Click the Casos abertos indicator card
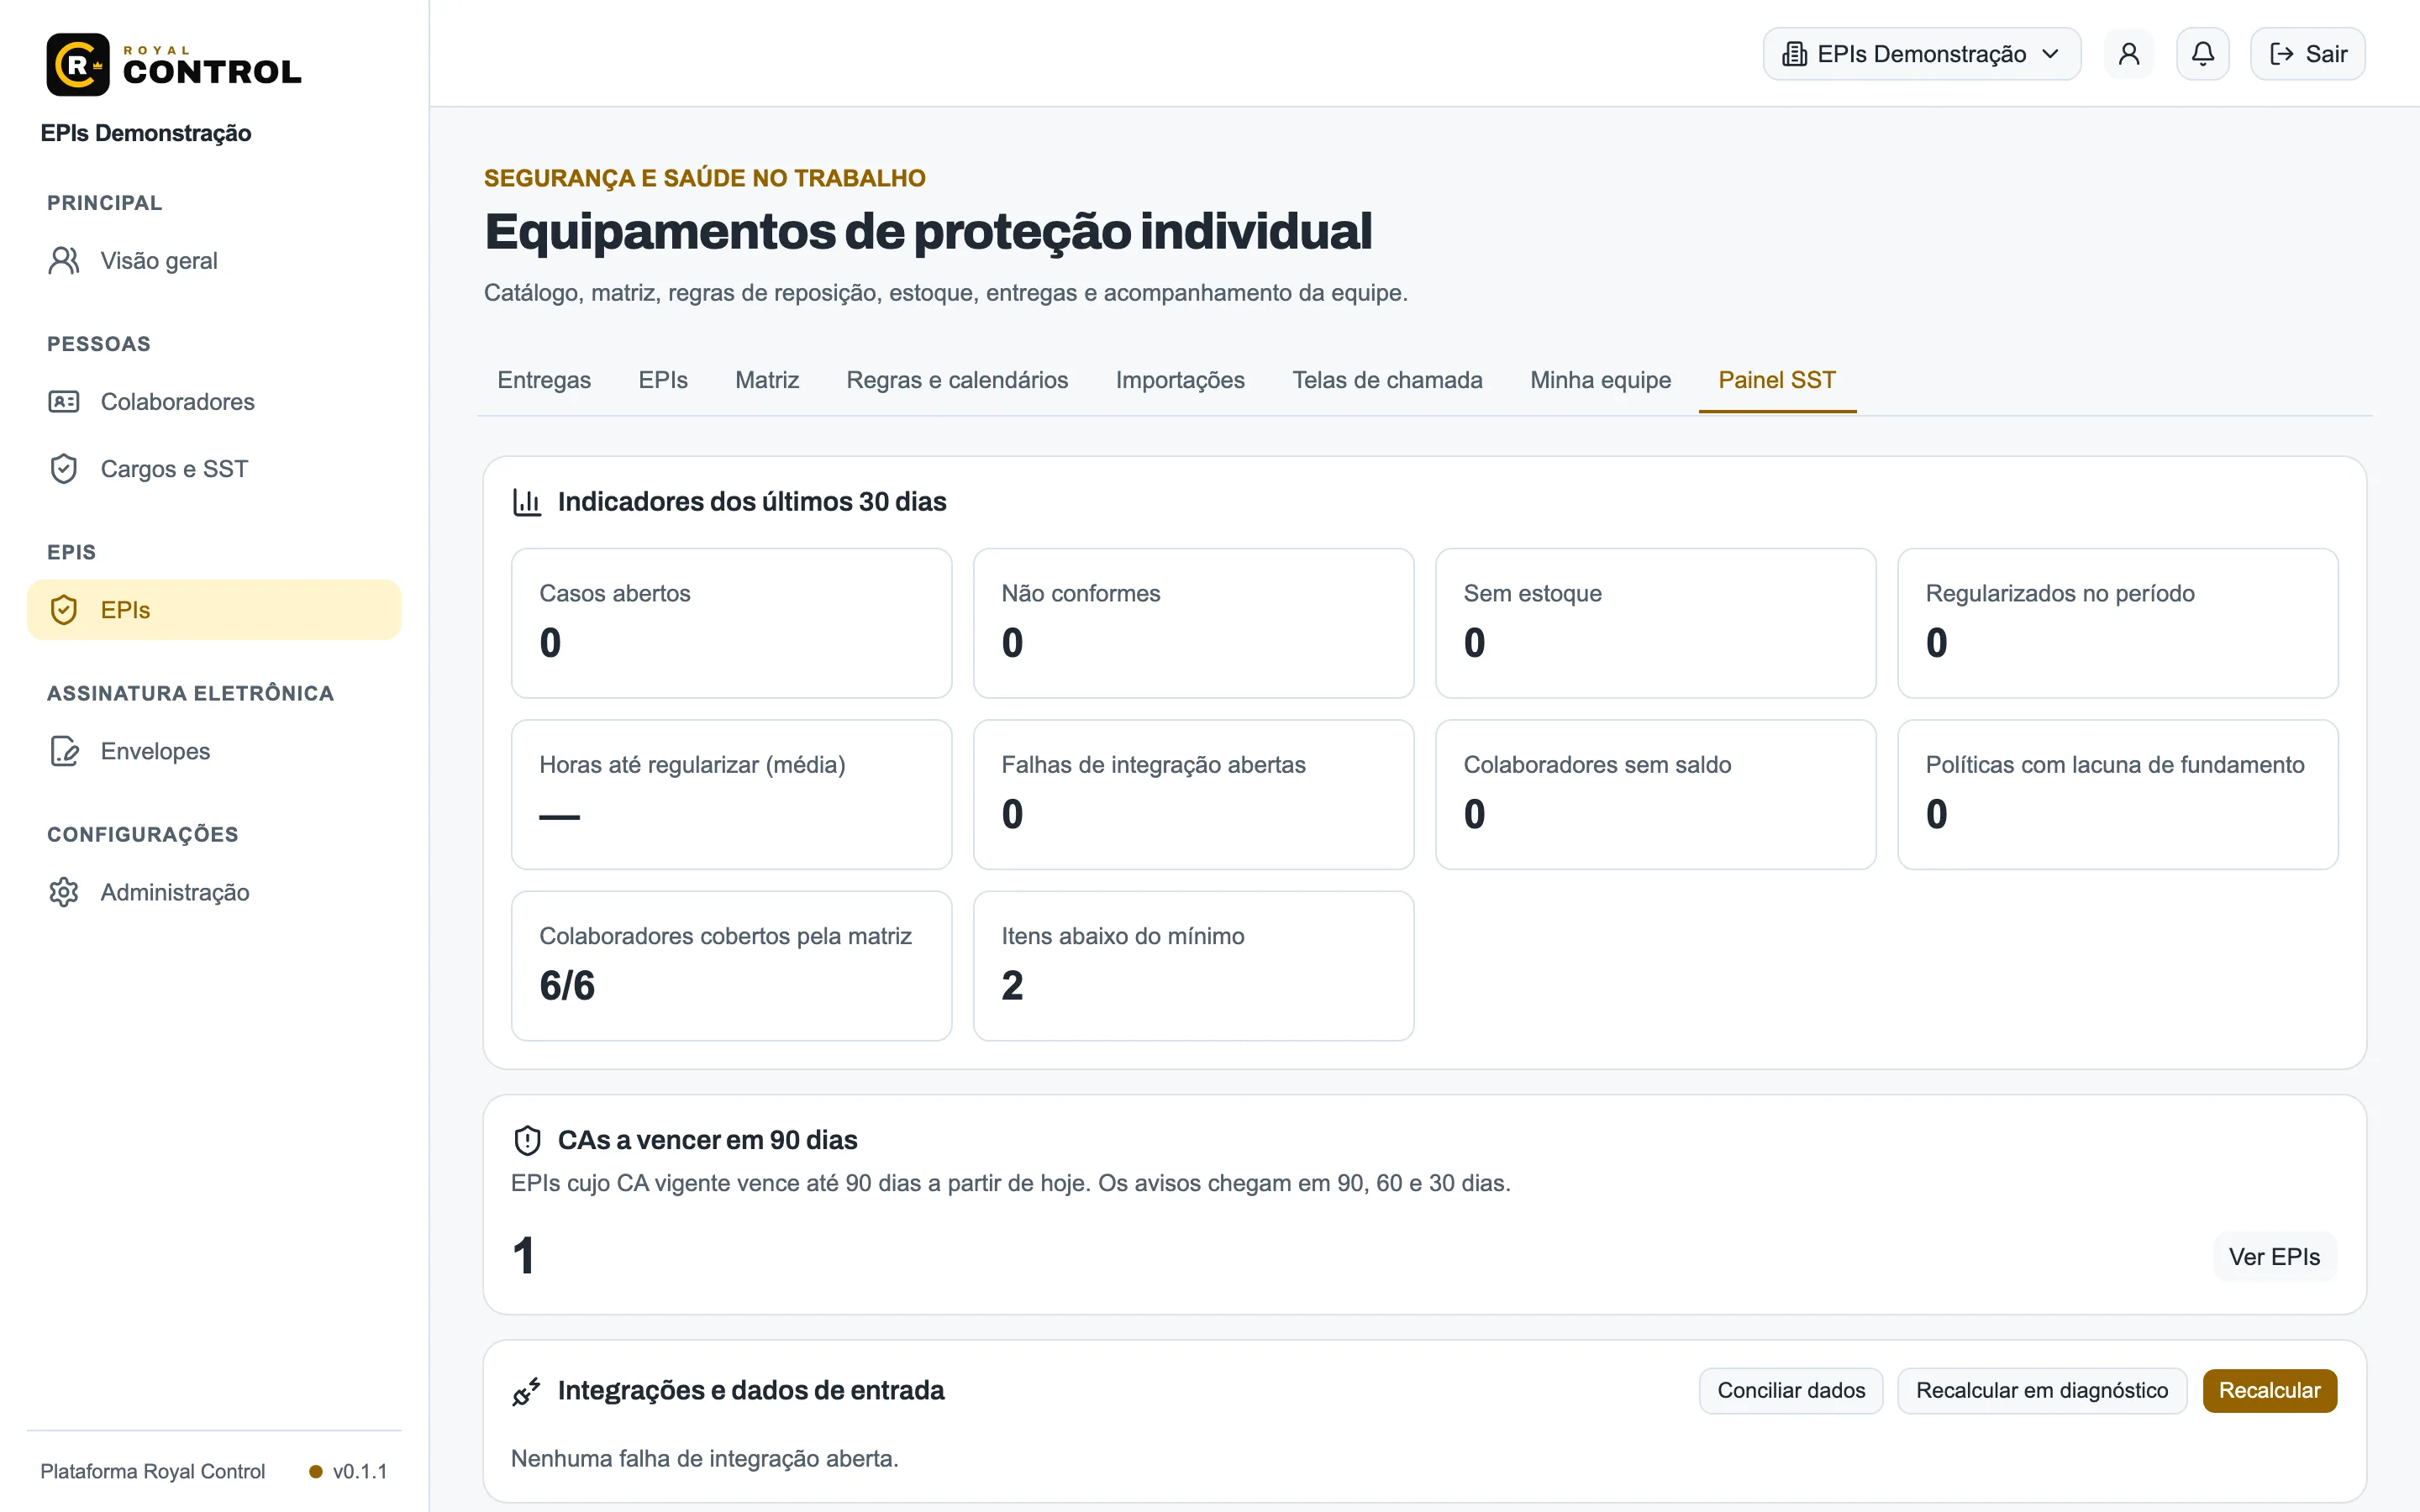This screenshot has height=1512, width=2420. [x=731, y=623]
